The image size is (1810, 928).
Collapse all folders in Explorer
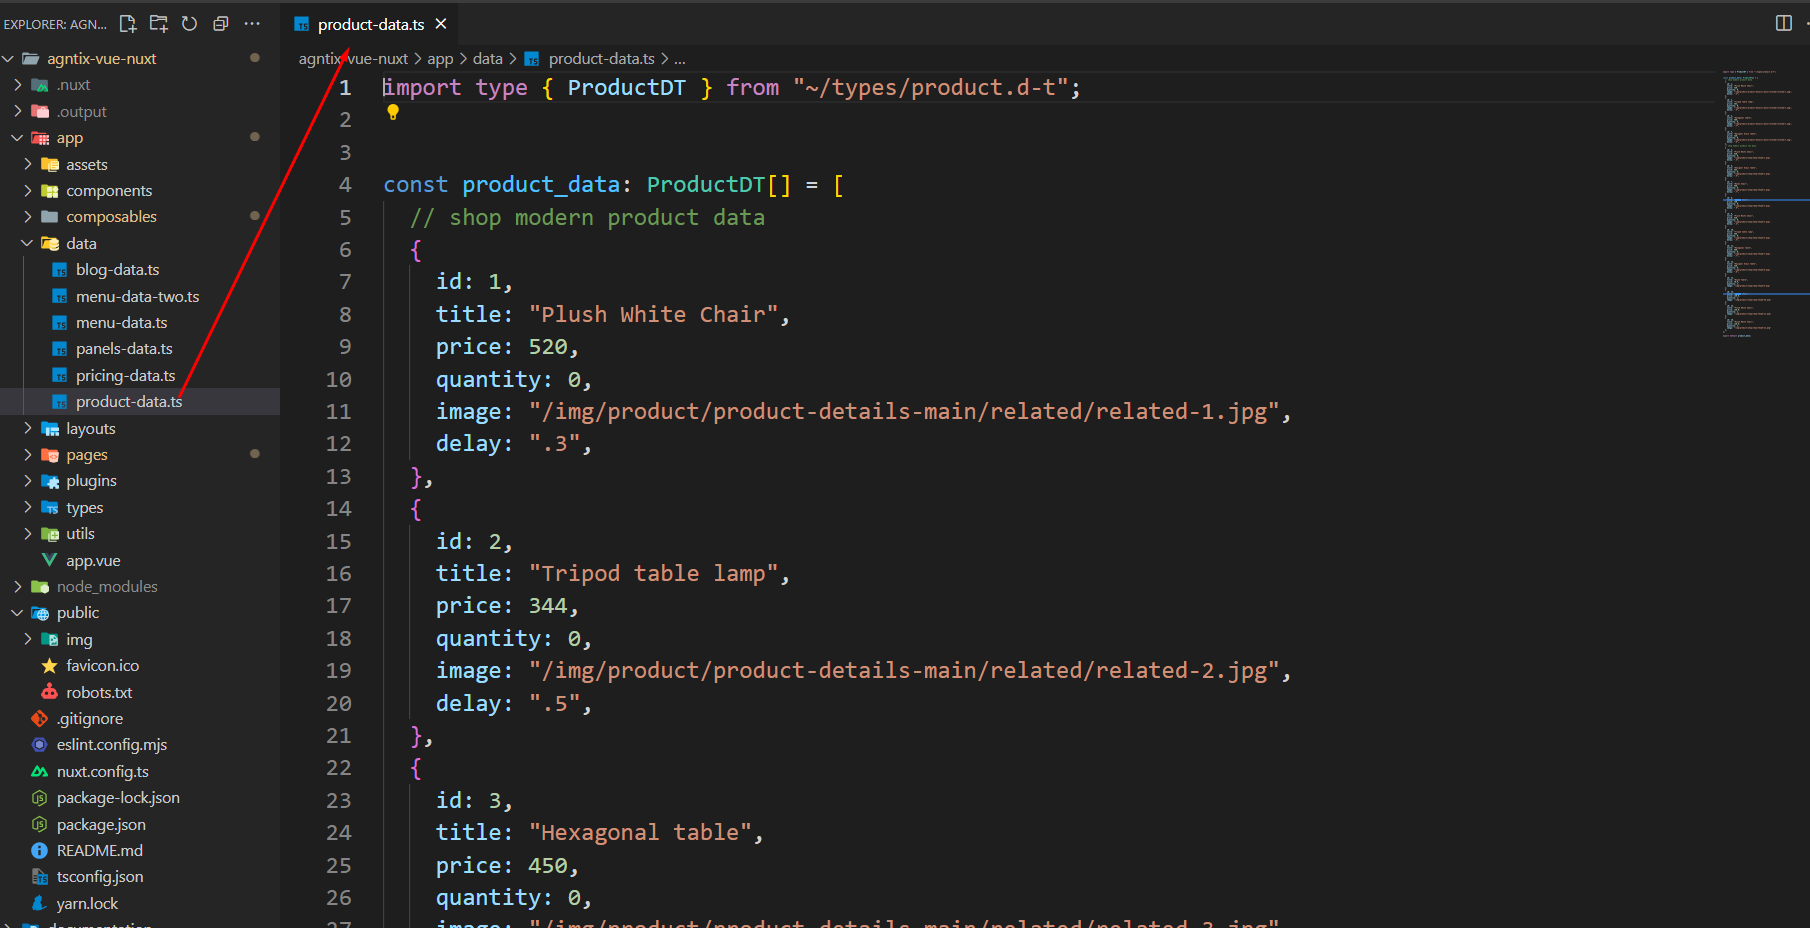point(221,24)
